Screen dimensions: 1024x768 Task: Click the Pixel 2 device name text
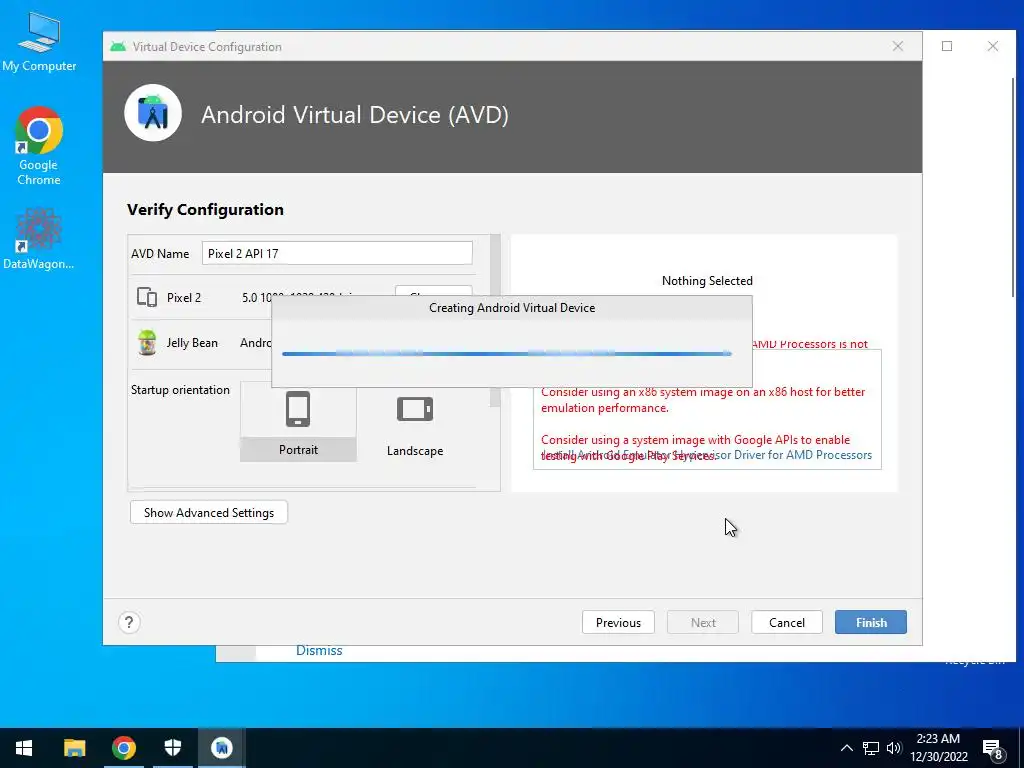pos(184,298)
